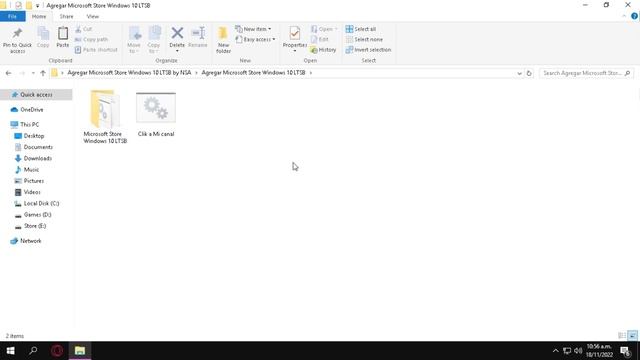
Task: Open the notification center icon
Action: tap(625, 351)
